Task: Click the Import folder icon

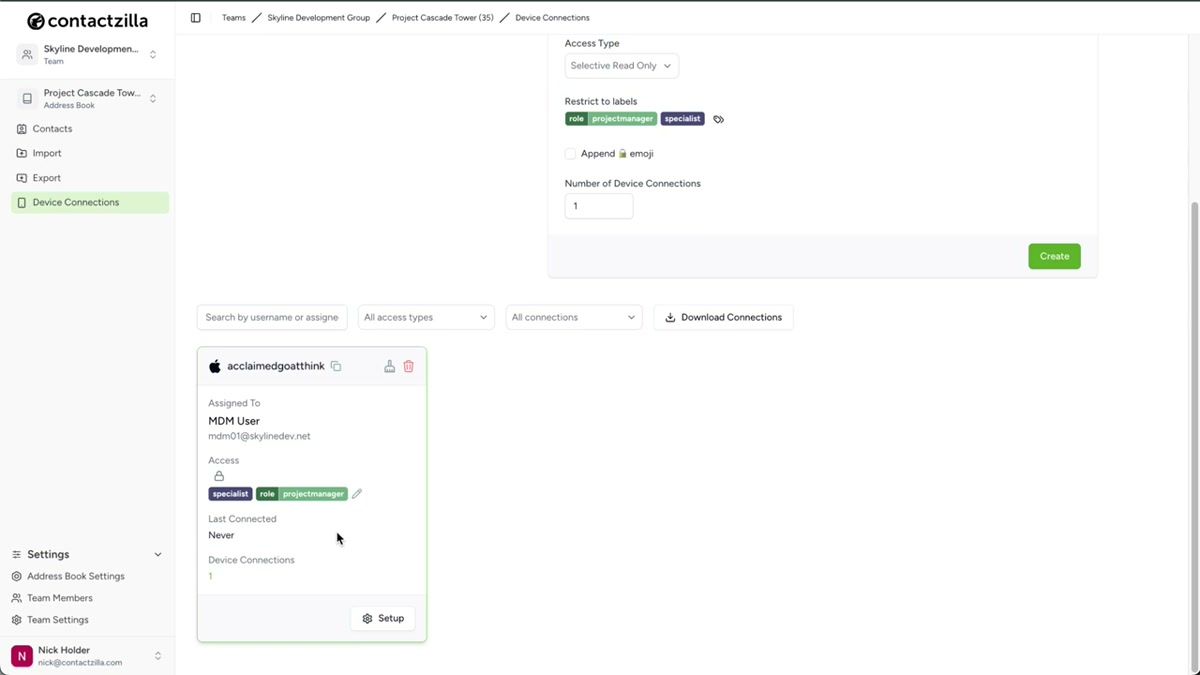Action: tap(22, 153)
